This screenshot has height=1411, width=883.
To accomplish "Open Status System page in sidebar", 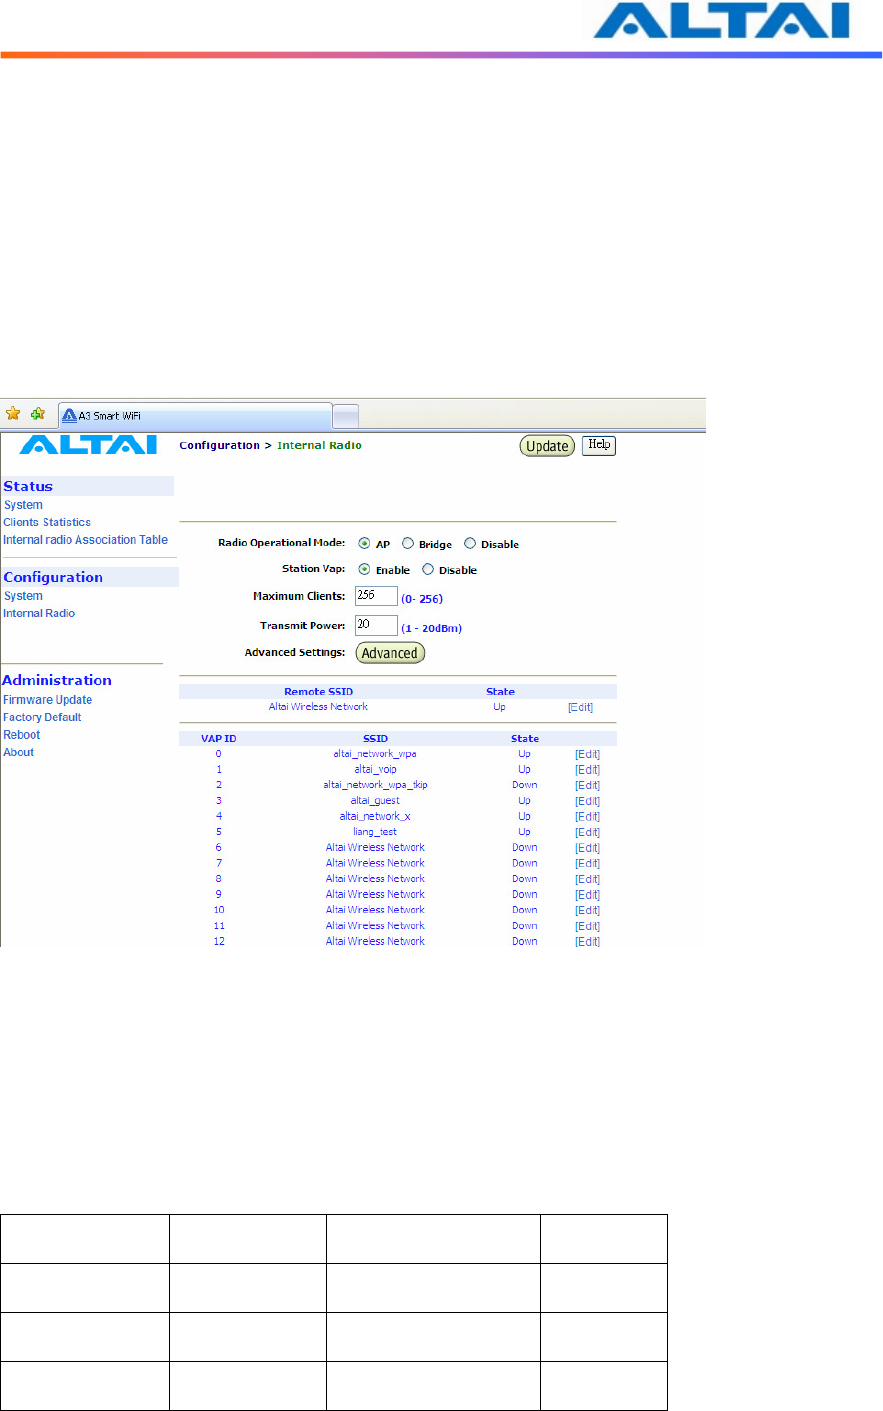I will [23, 505].
